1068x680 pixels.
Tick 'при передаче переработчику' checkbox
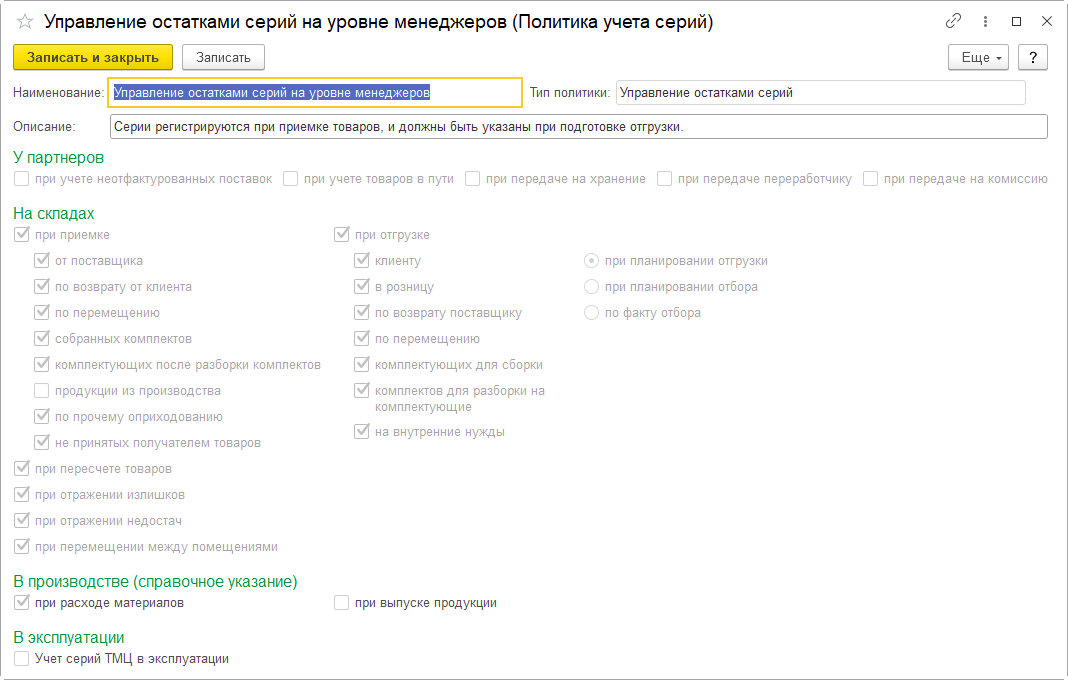(665, 179)
